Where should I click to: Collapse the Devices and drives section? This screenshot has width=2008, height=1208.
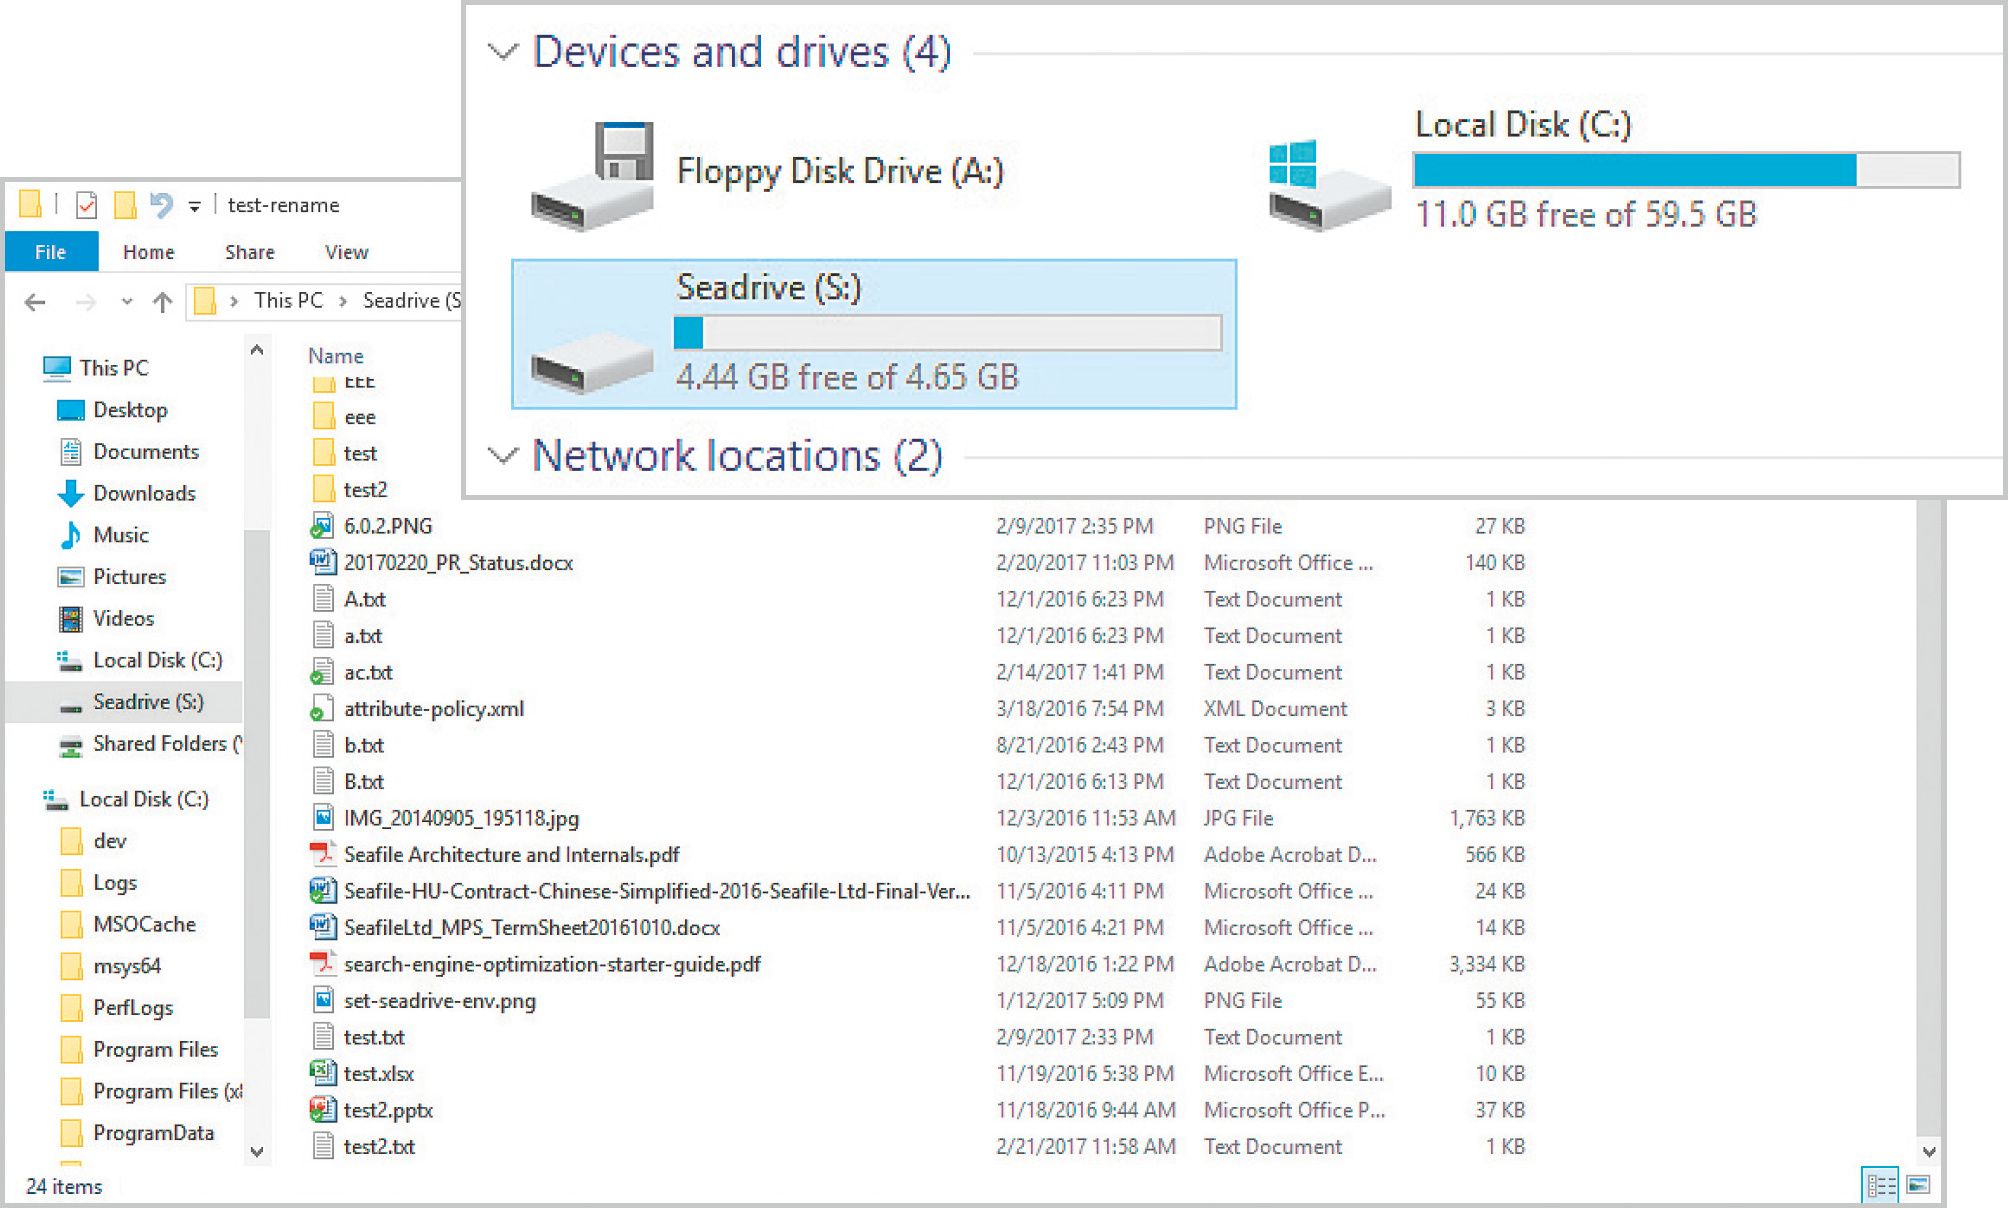(x=503, y=52)
